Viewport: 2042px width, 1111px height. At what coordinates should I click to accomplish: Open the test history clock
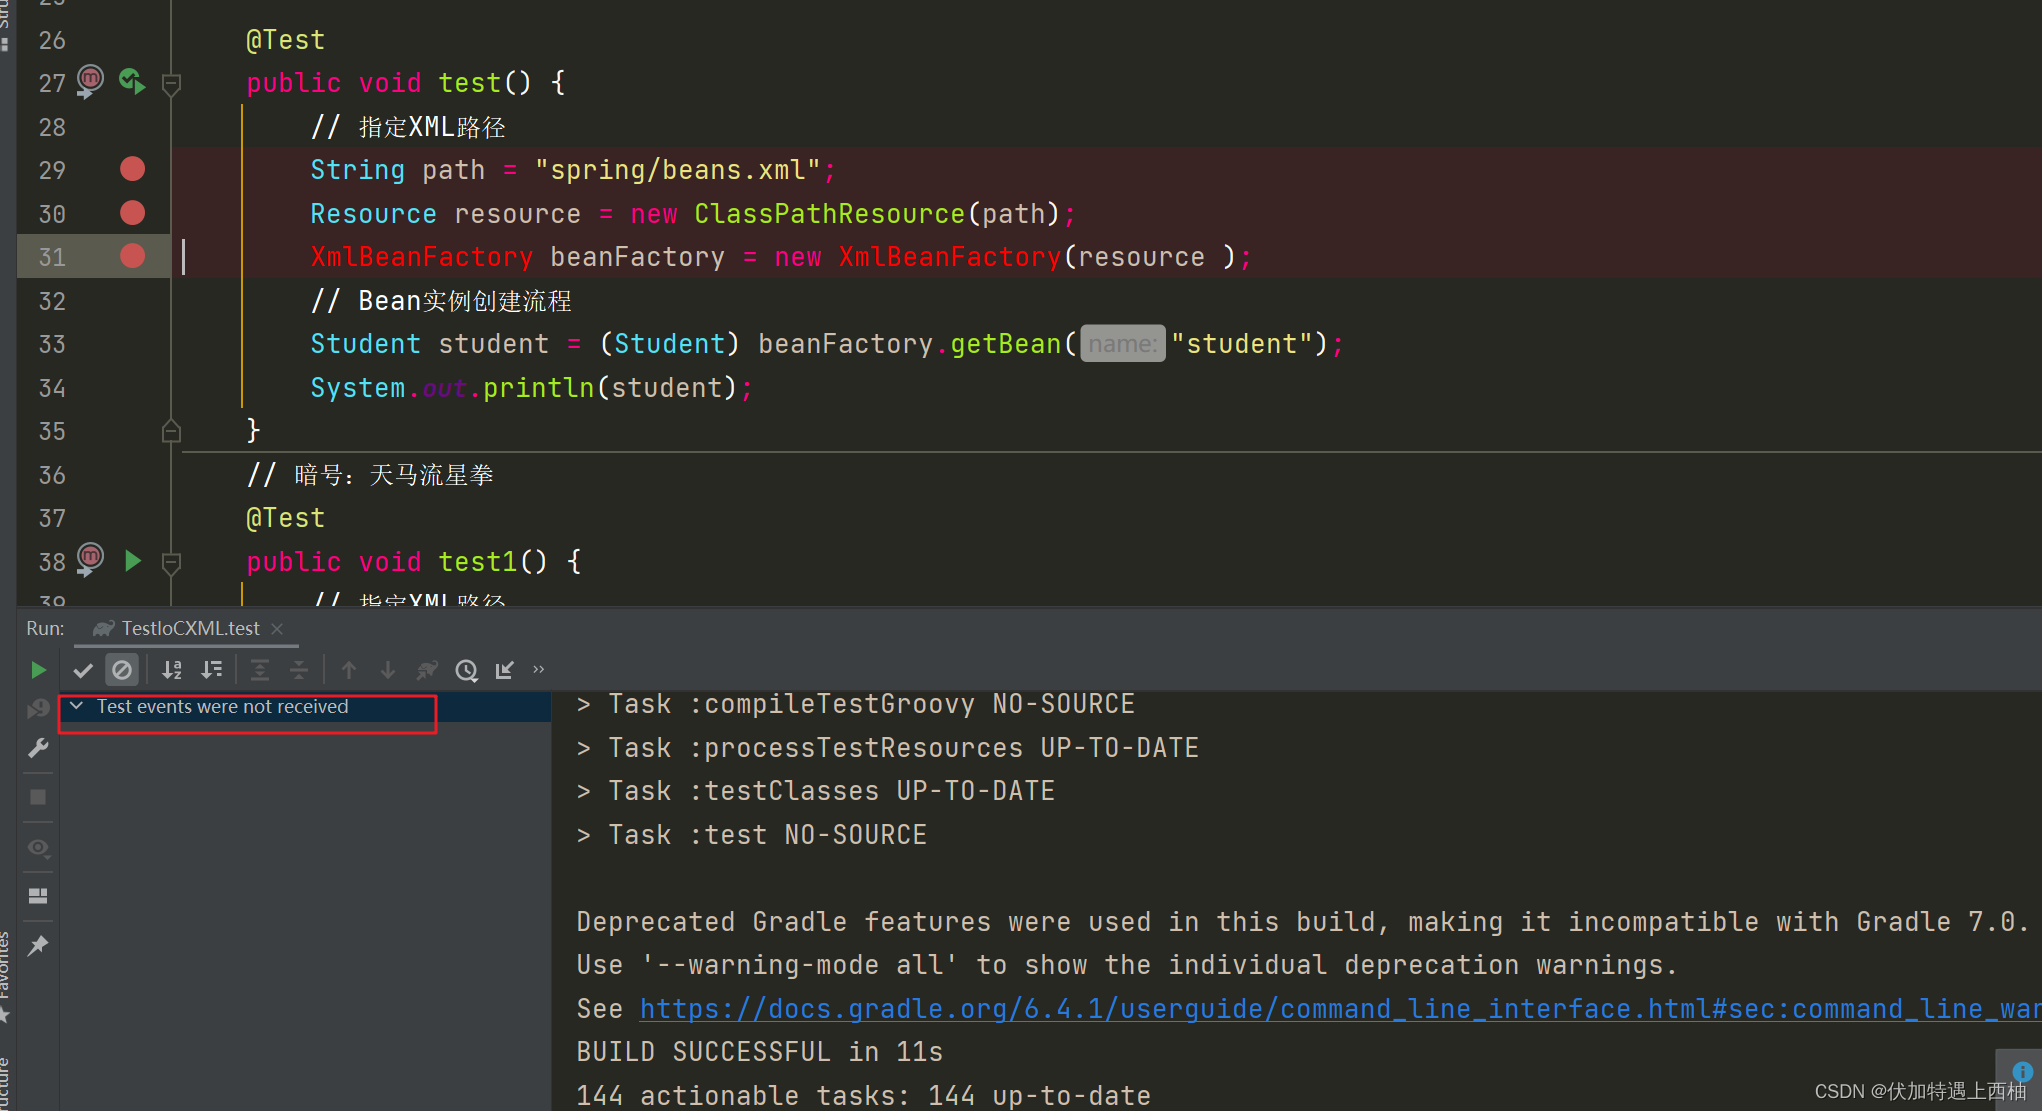click(x=466, y=670)
